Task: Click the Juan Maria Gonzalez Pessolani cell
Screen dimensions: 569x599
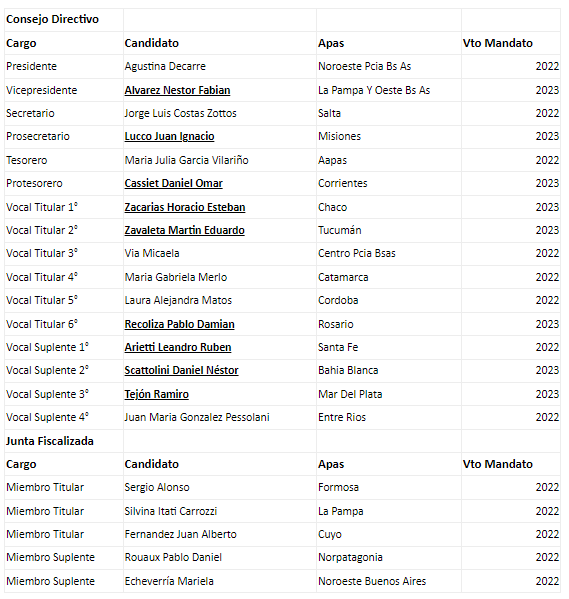Action: [x=220, y=418]
